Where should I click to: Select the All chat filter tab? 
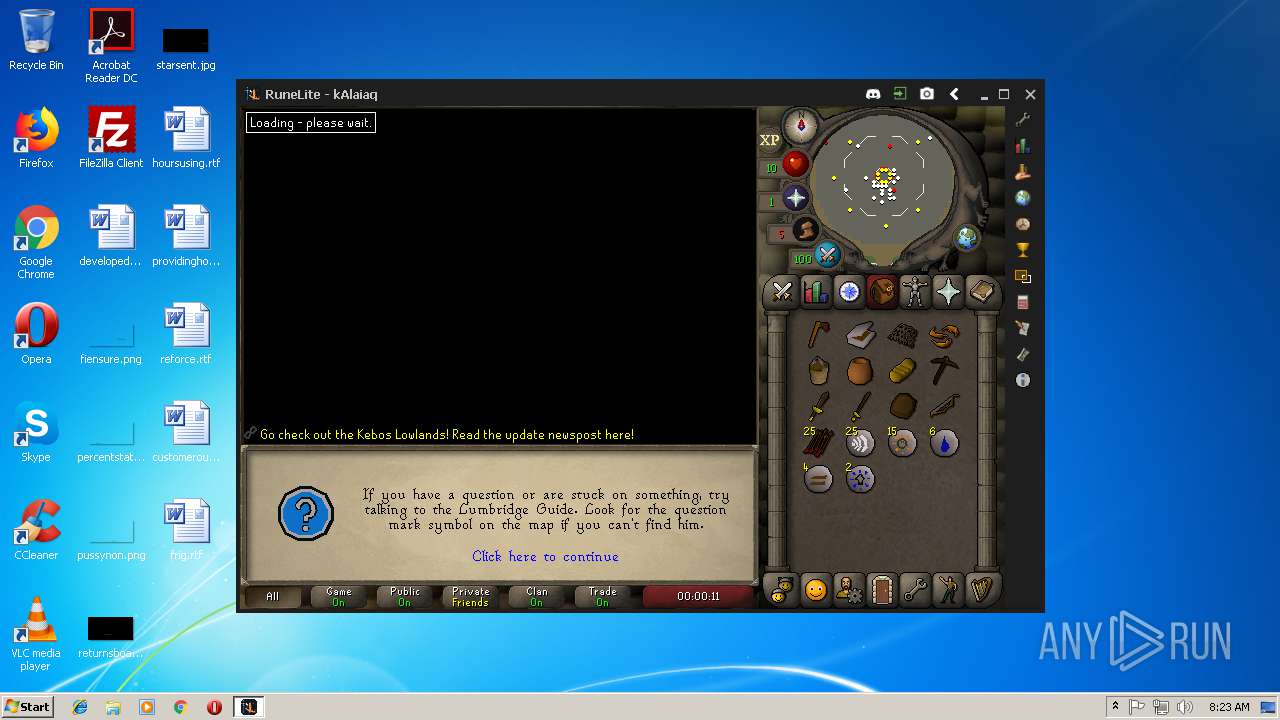click(272, 596)
